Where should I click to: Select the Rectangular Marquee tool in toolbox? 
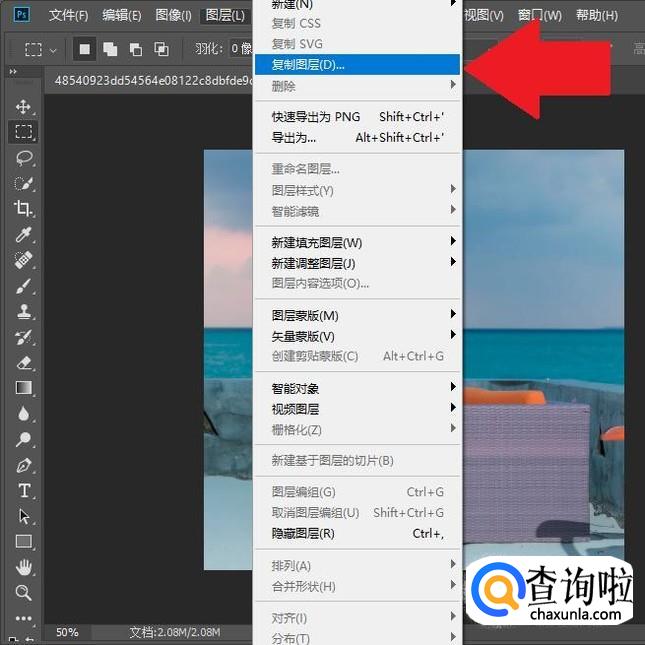[23, 132]
